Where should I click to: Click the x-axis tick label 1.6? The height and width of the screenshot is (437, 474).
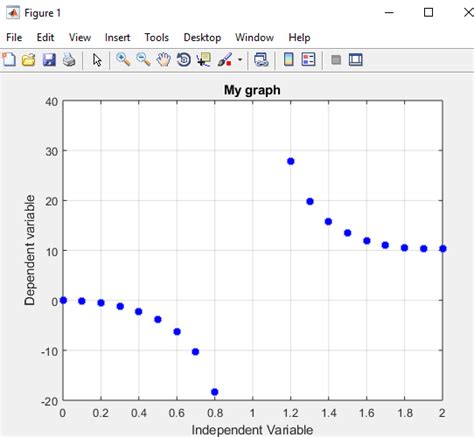(367, 413)
